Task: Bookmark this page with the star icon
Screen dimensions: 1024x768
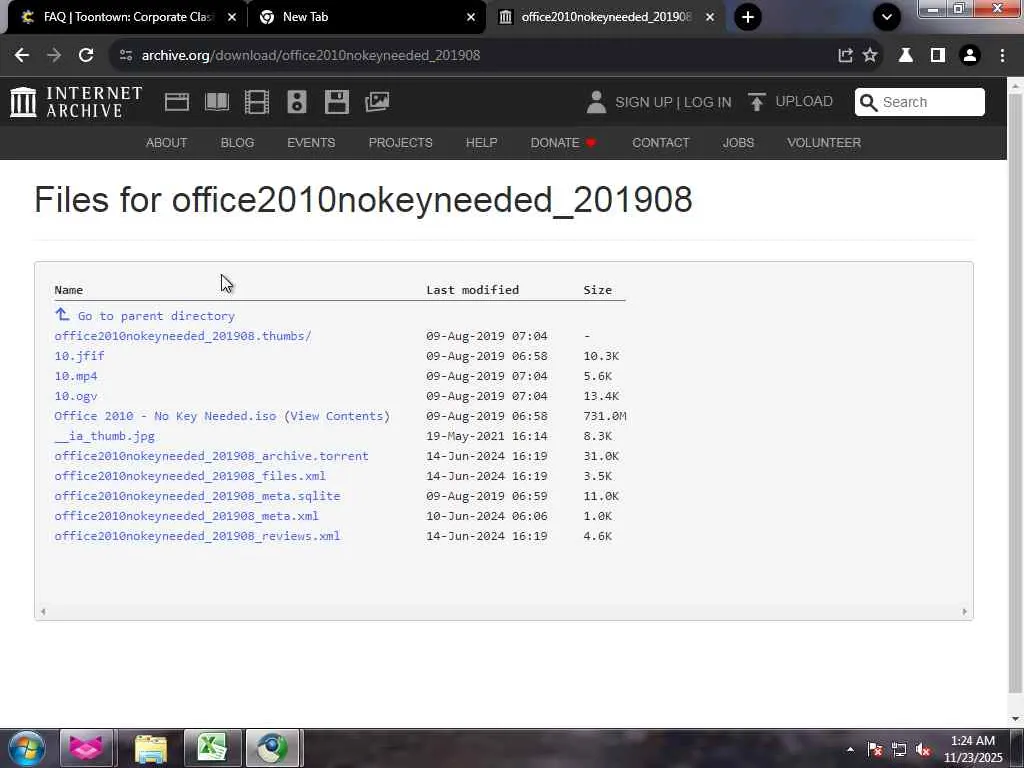Action: (x=870, y=56)
